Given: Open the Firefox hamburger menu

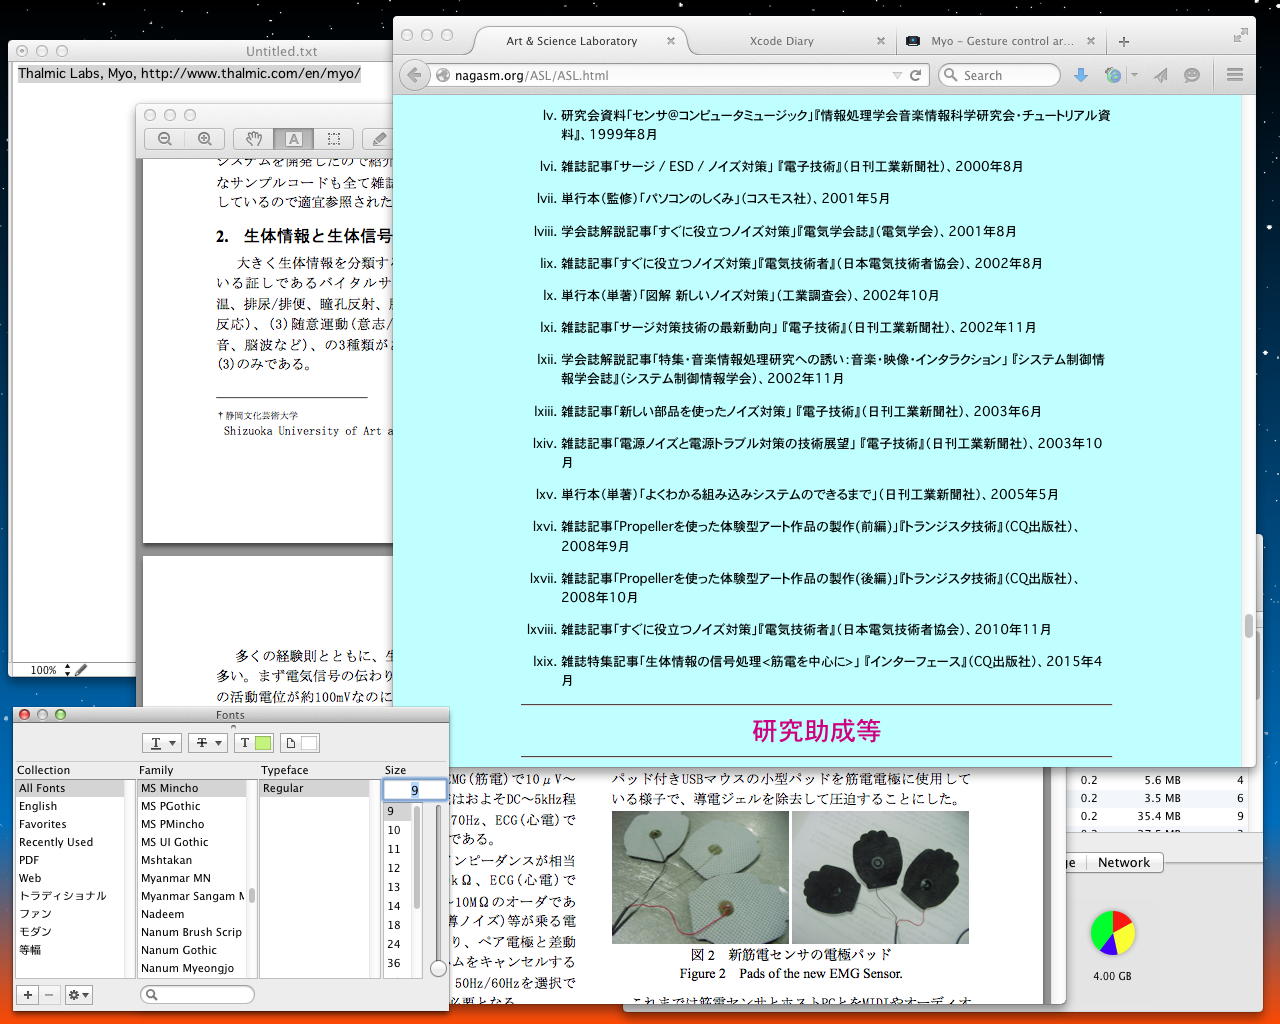Looking at the screenshot, I should tap(1235, 75).
